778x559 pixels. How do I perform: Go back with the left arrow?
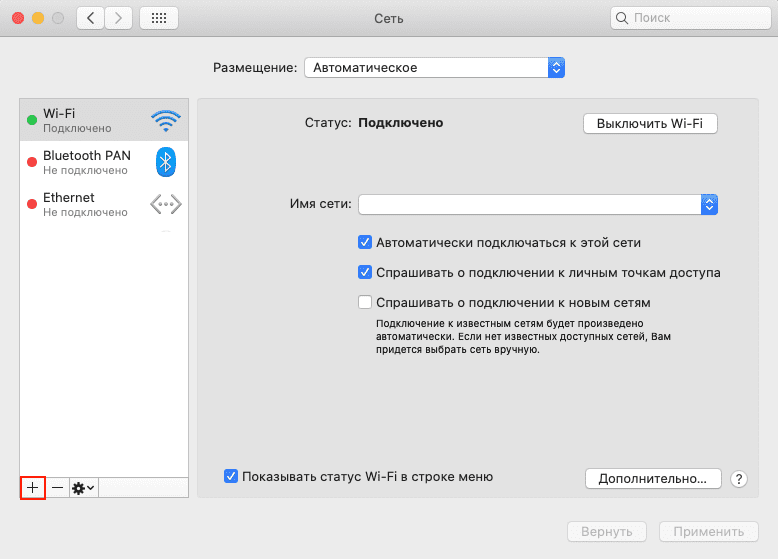click(90, 18)
